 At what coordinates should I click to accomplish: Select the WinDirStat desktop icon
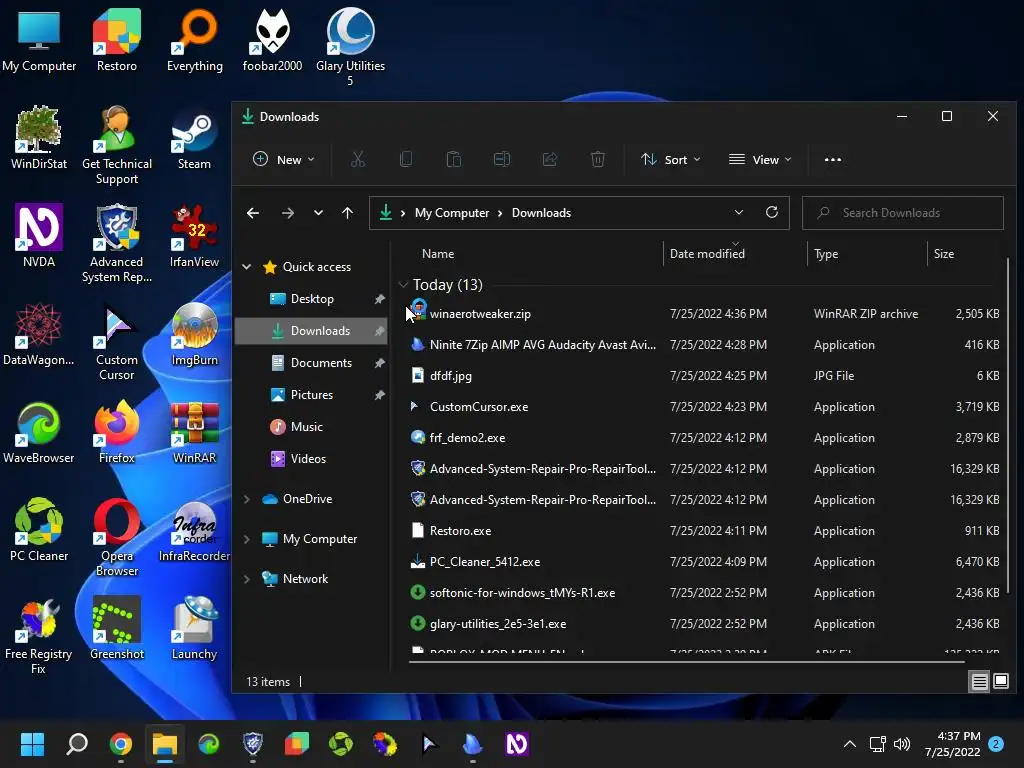tap(39, 138)
